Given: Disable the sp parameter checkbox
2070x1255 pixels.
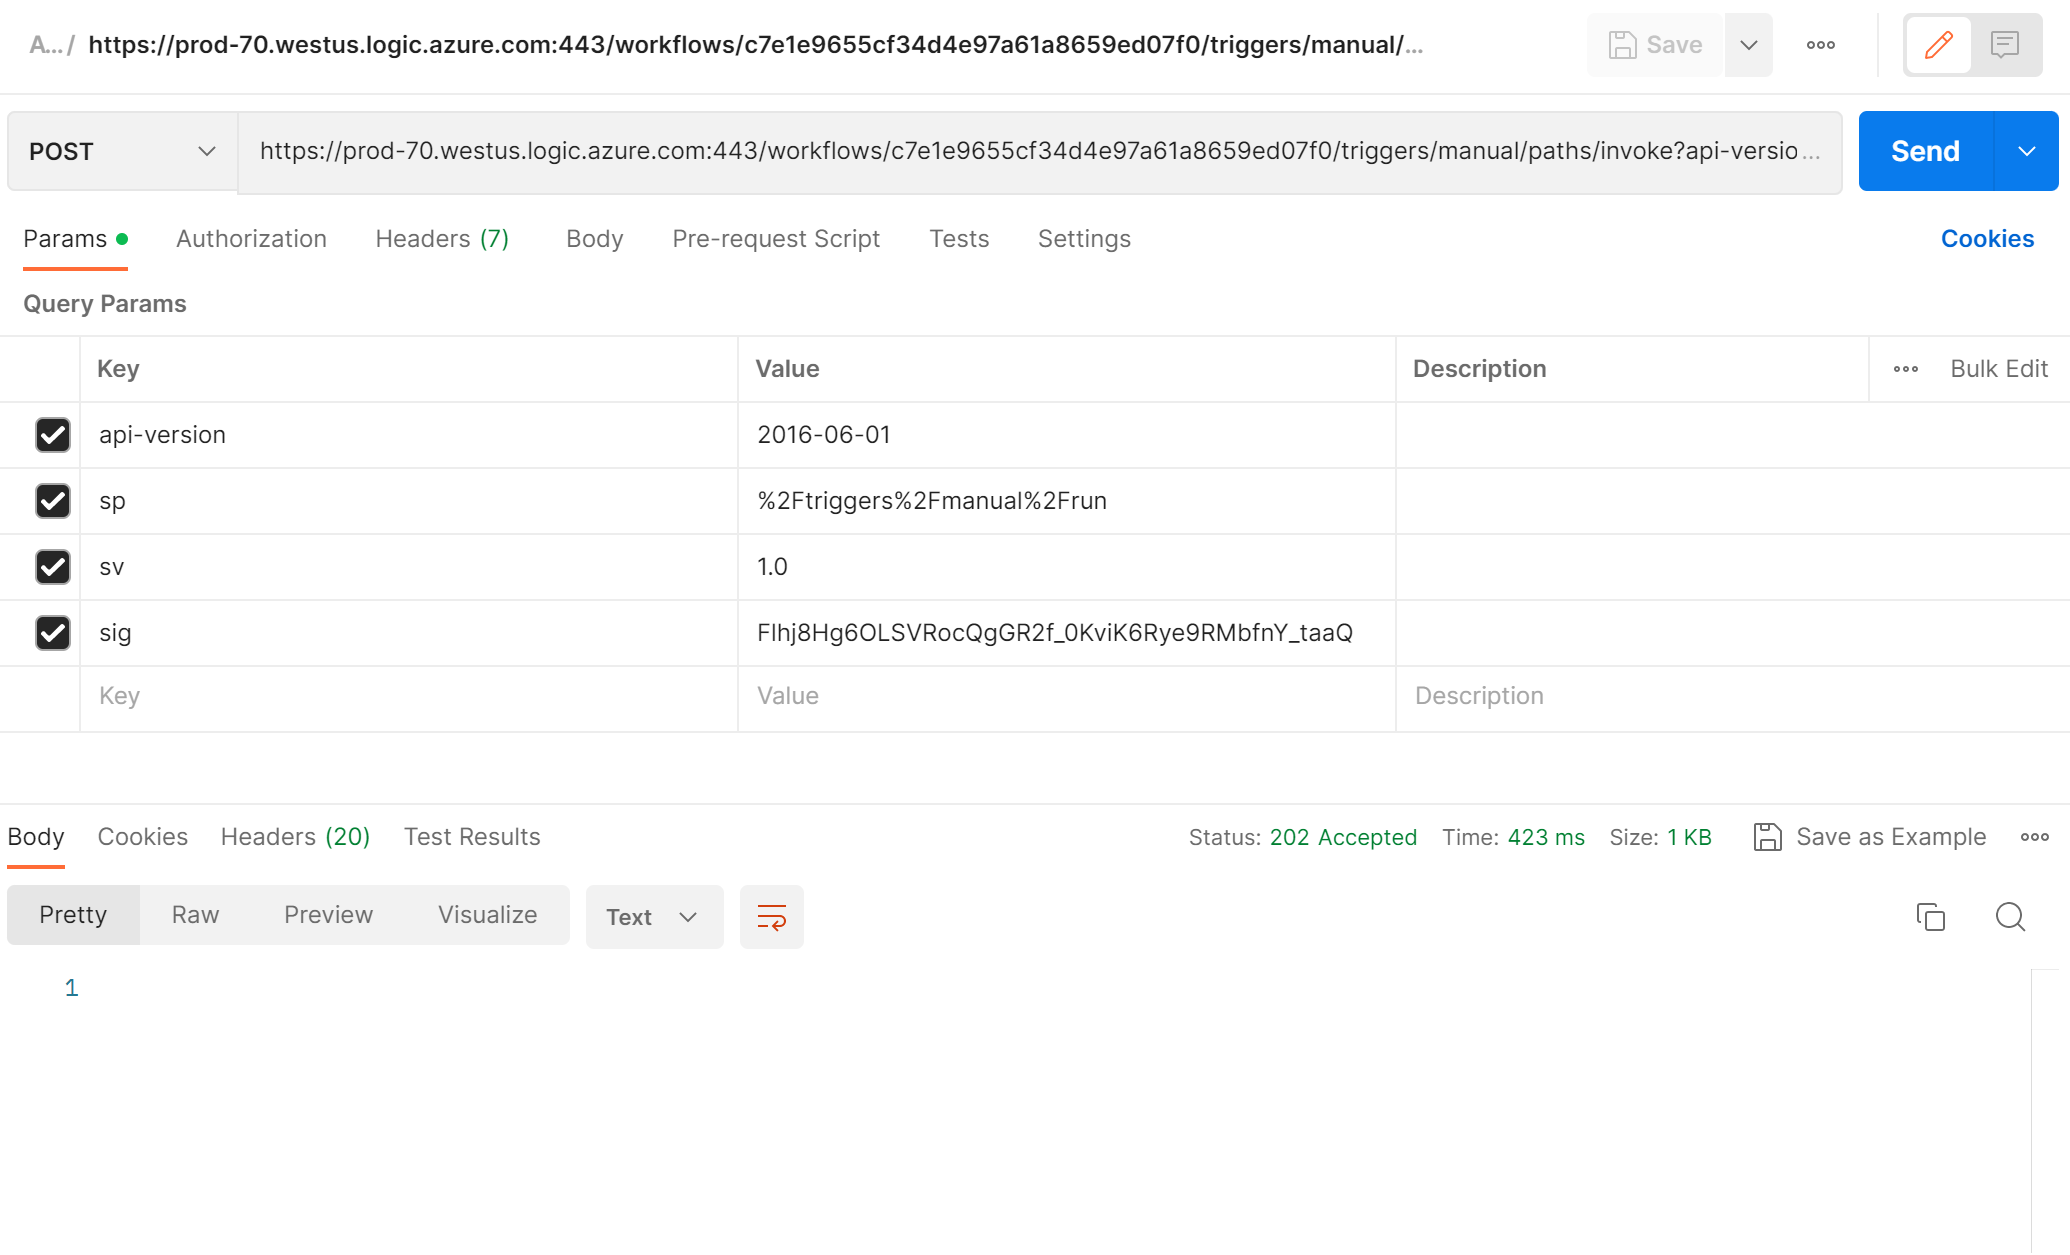Looking at the screenshot, I should click(x=53, y=501).
